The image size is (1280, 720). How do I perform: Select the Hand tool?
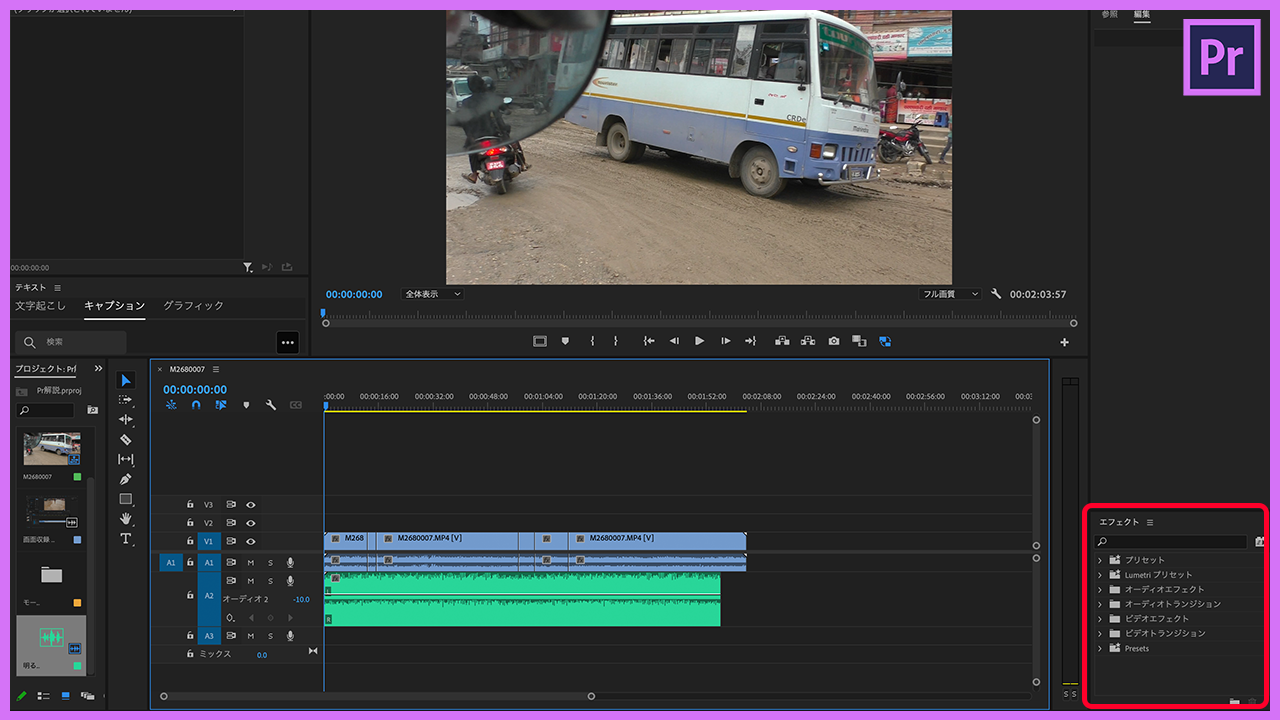coord(126,519)
